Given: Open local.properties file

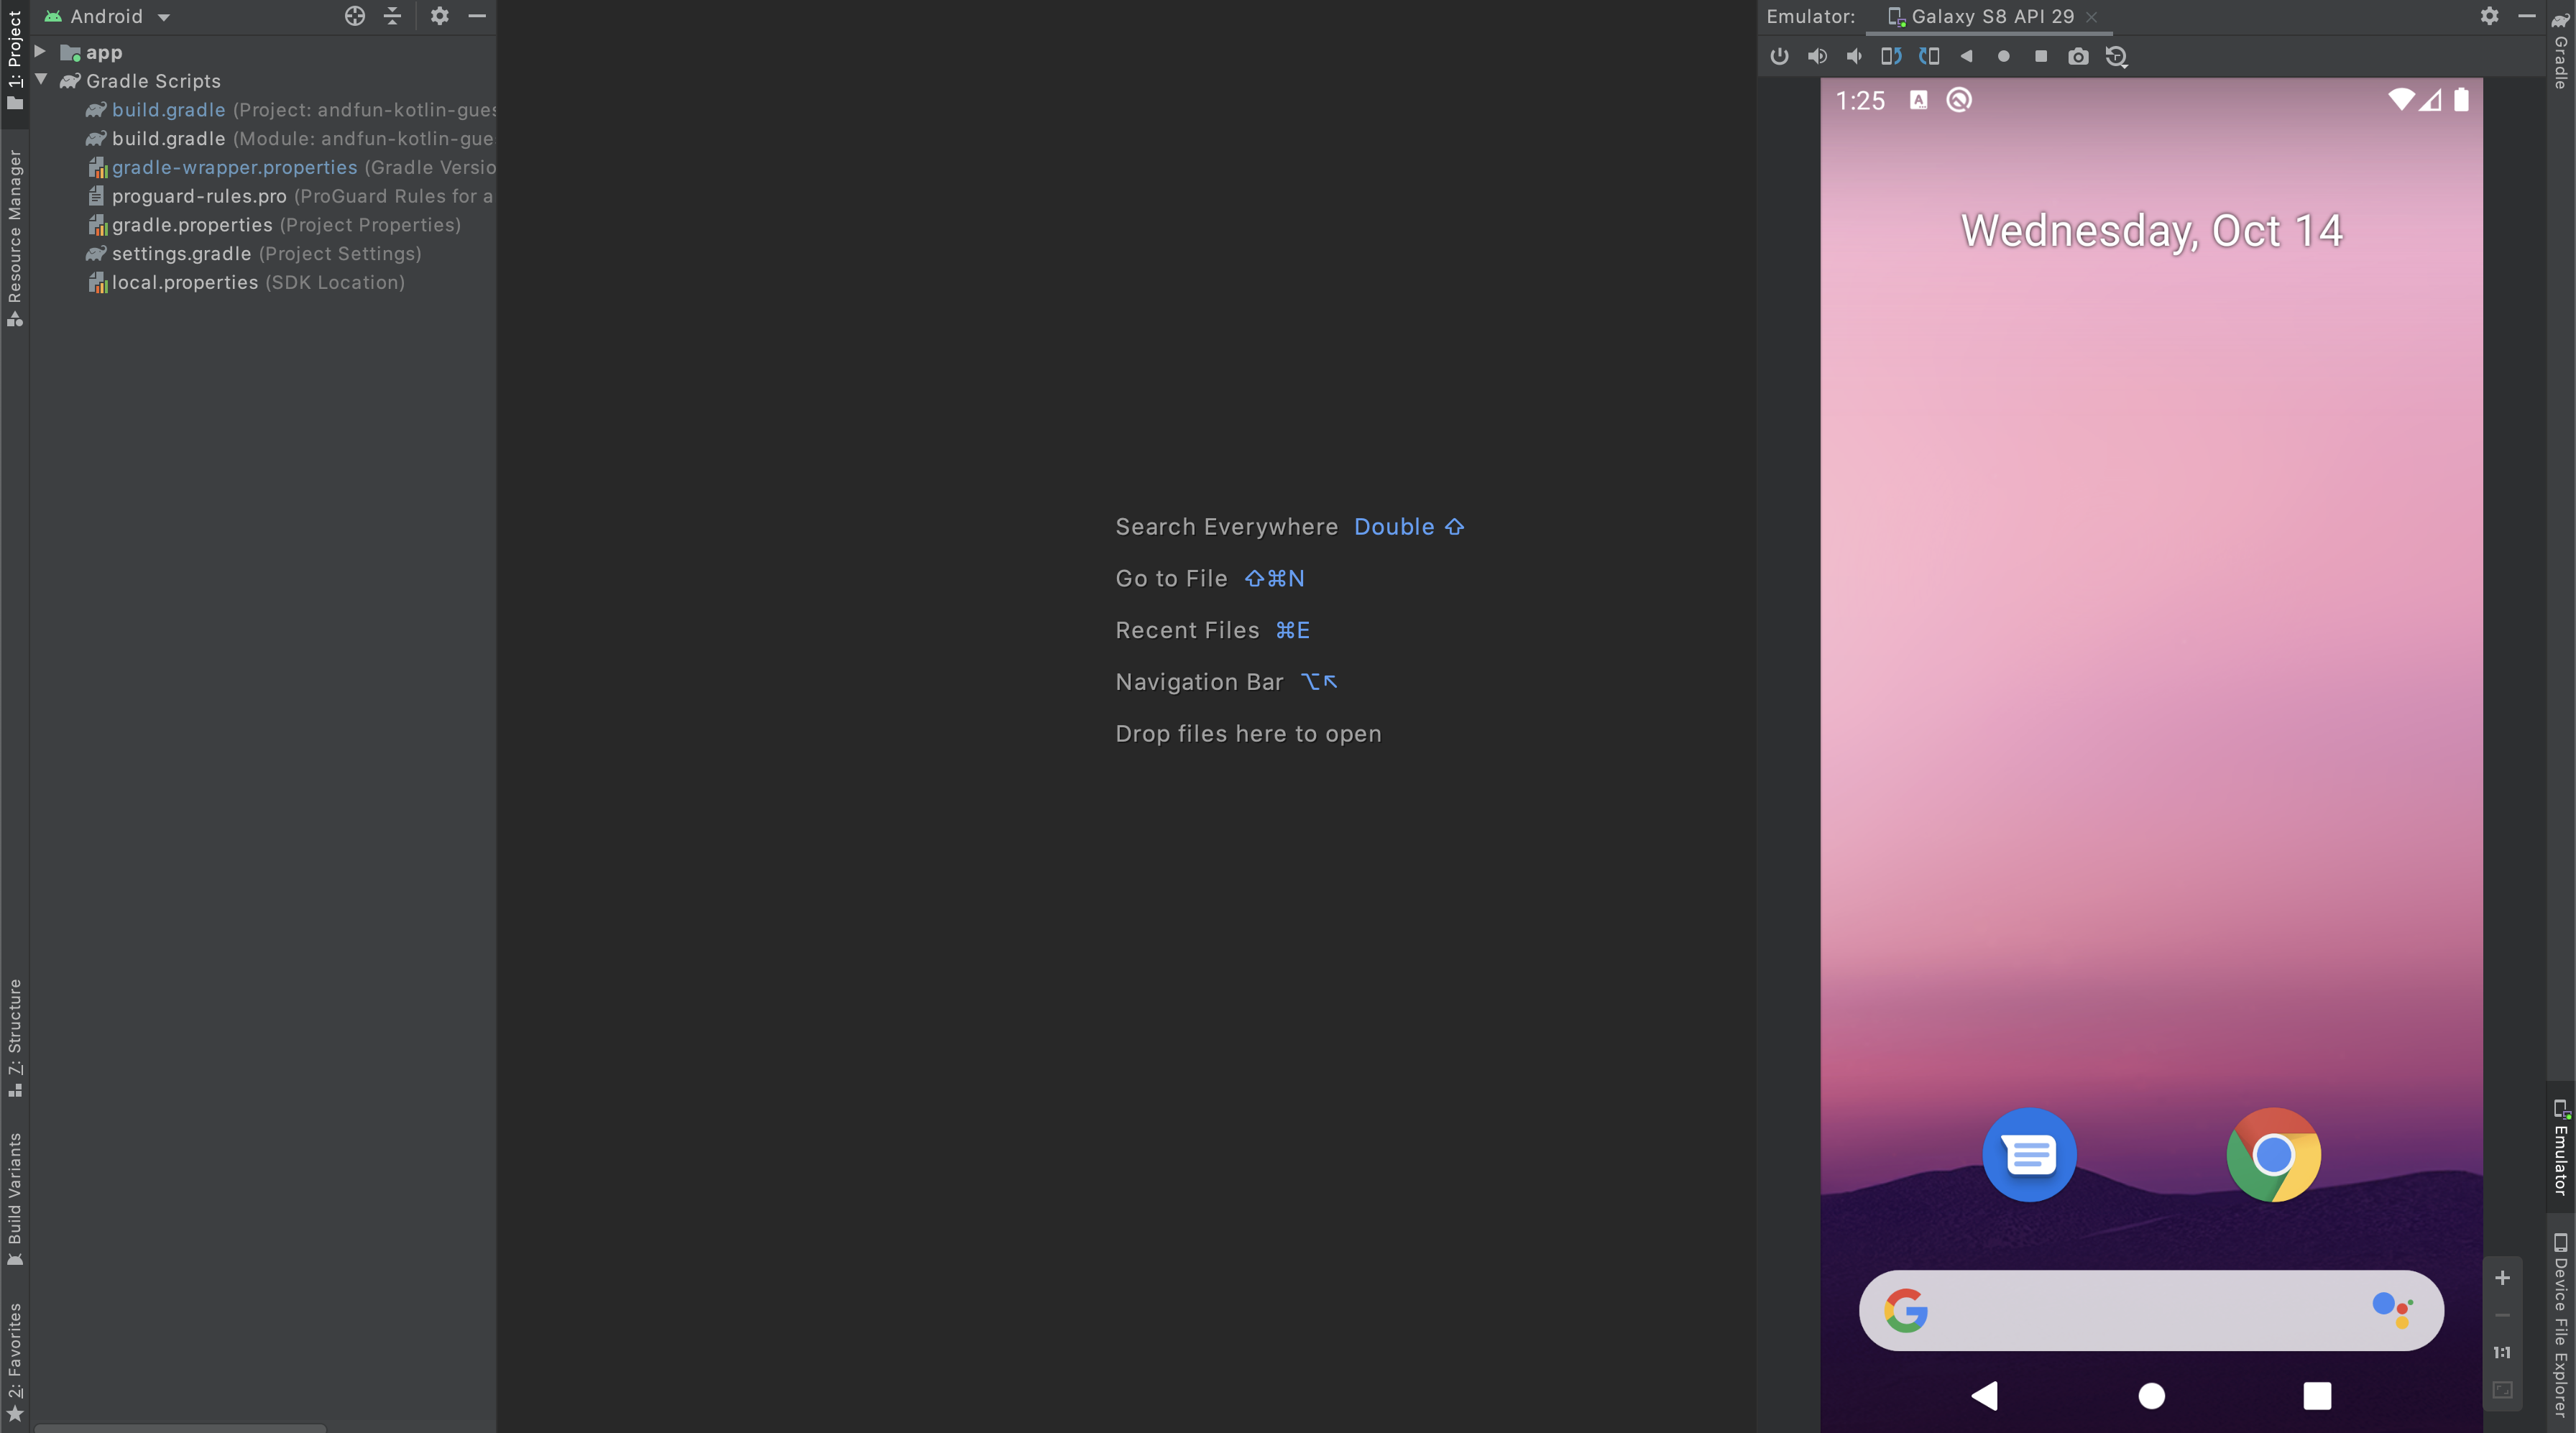Looking at the screenshot, I should (246, 283).
